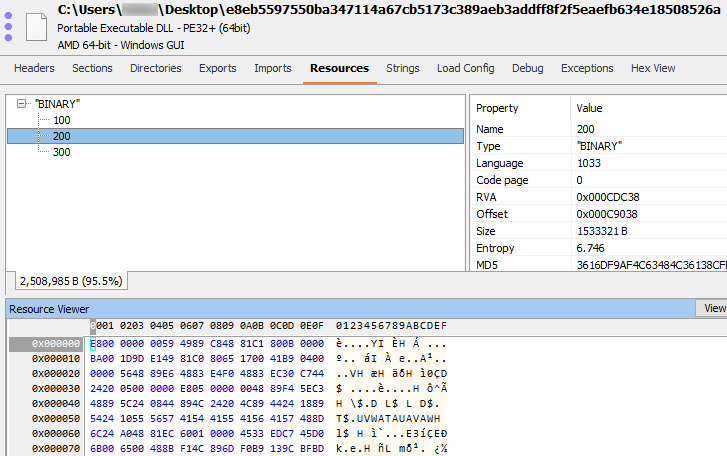Click the hex offset 0x000000 row label
Image resolution: width=727 pixels, height=456 pixels.
point(47,344)
